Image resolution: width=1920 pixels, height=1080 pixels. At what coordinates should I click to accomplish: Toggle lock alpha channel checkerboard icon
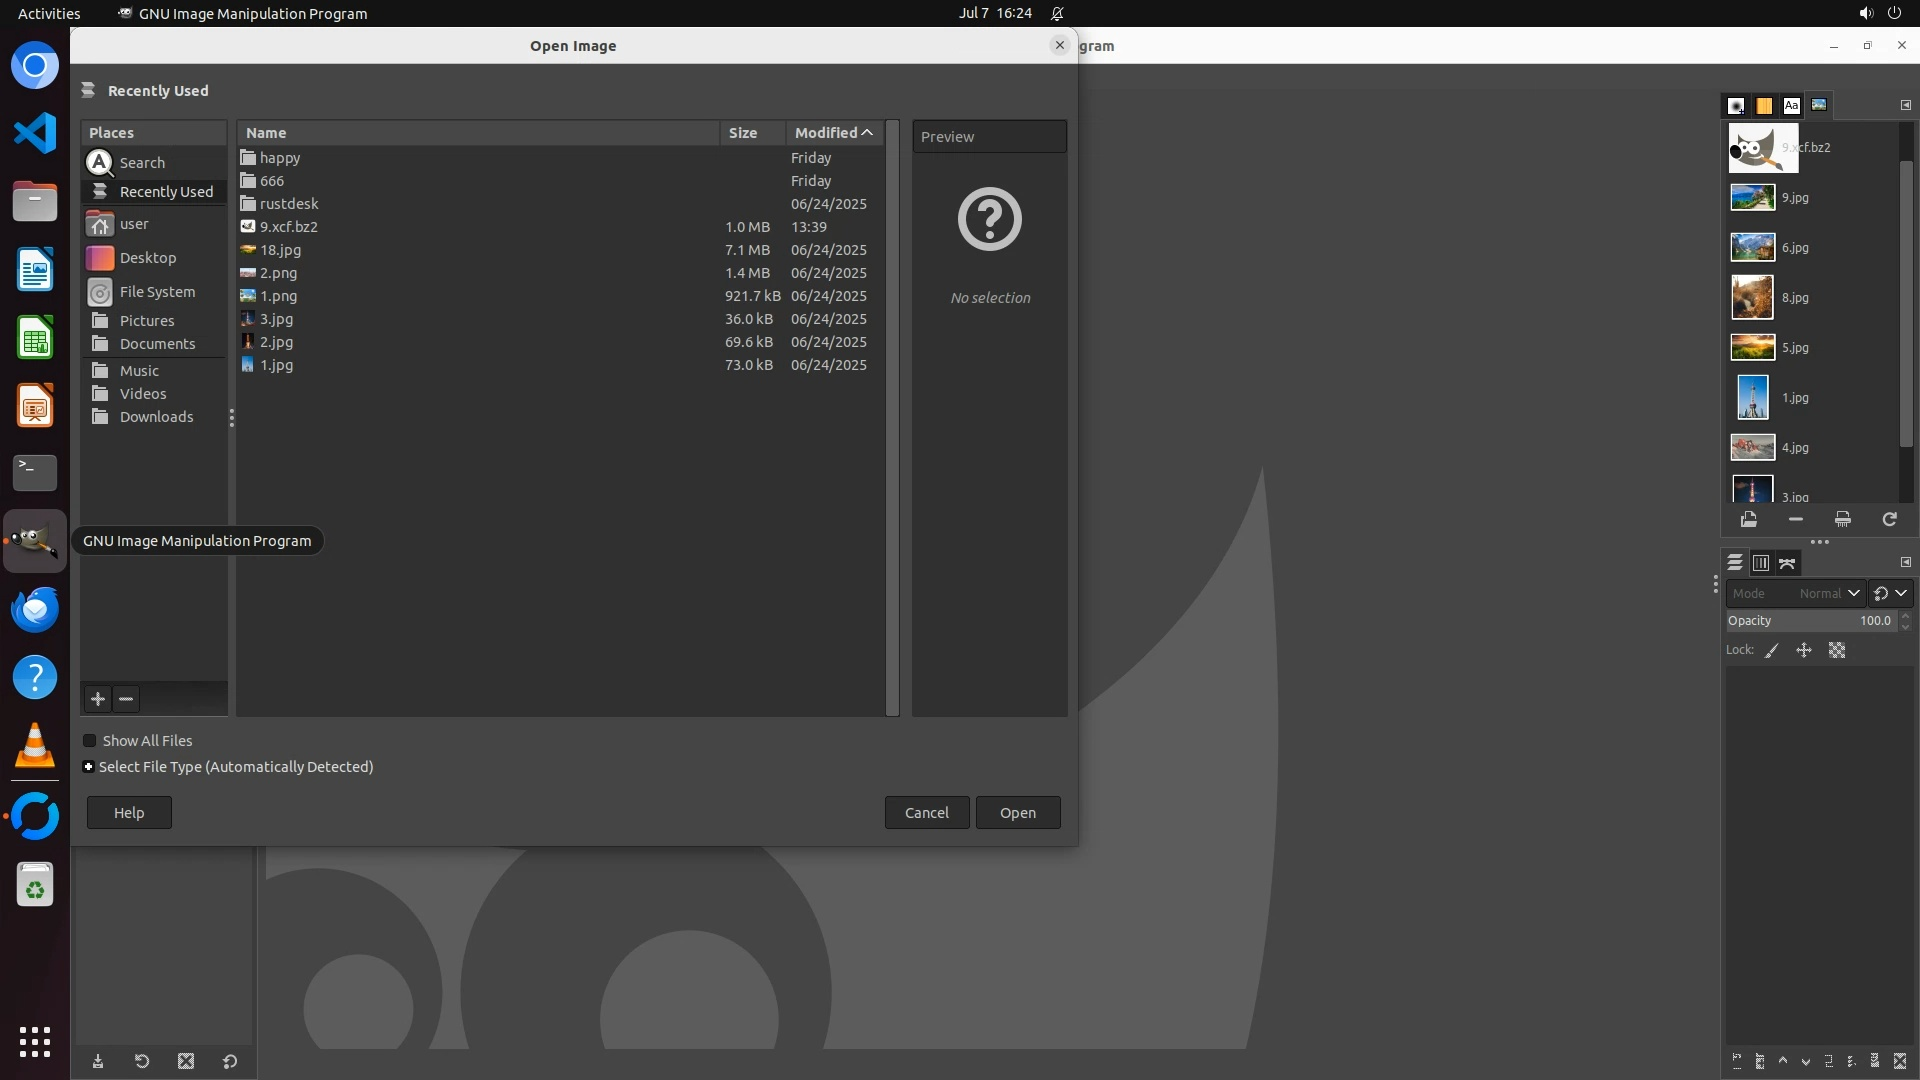pos(1837,650)
